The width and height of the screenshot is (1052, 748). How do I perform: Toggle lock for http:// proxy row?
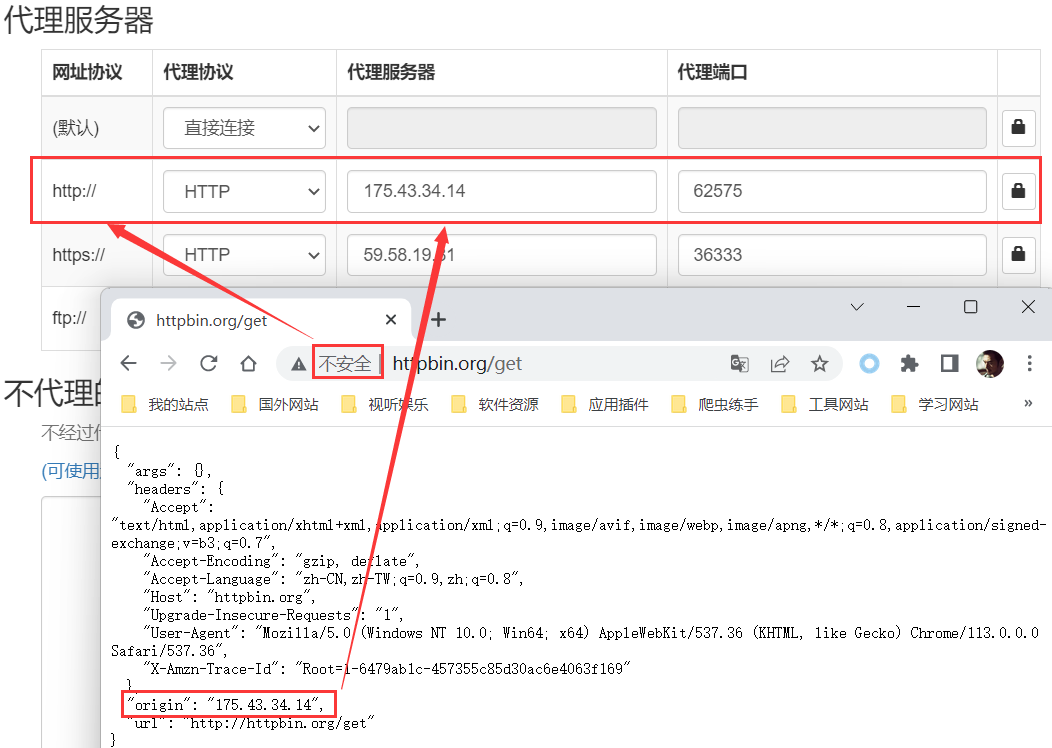[x=1018, y=191]
